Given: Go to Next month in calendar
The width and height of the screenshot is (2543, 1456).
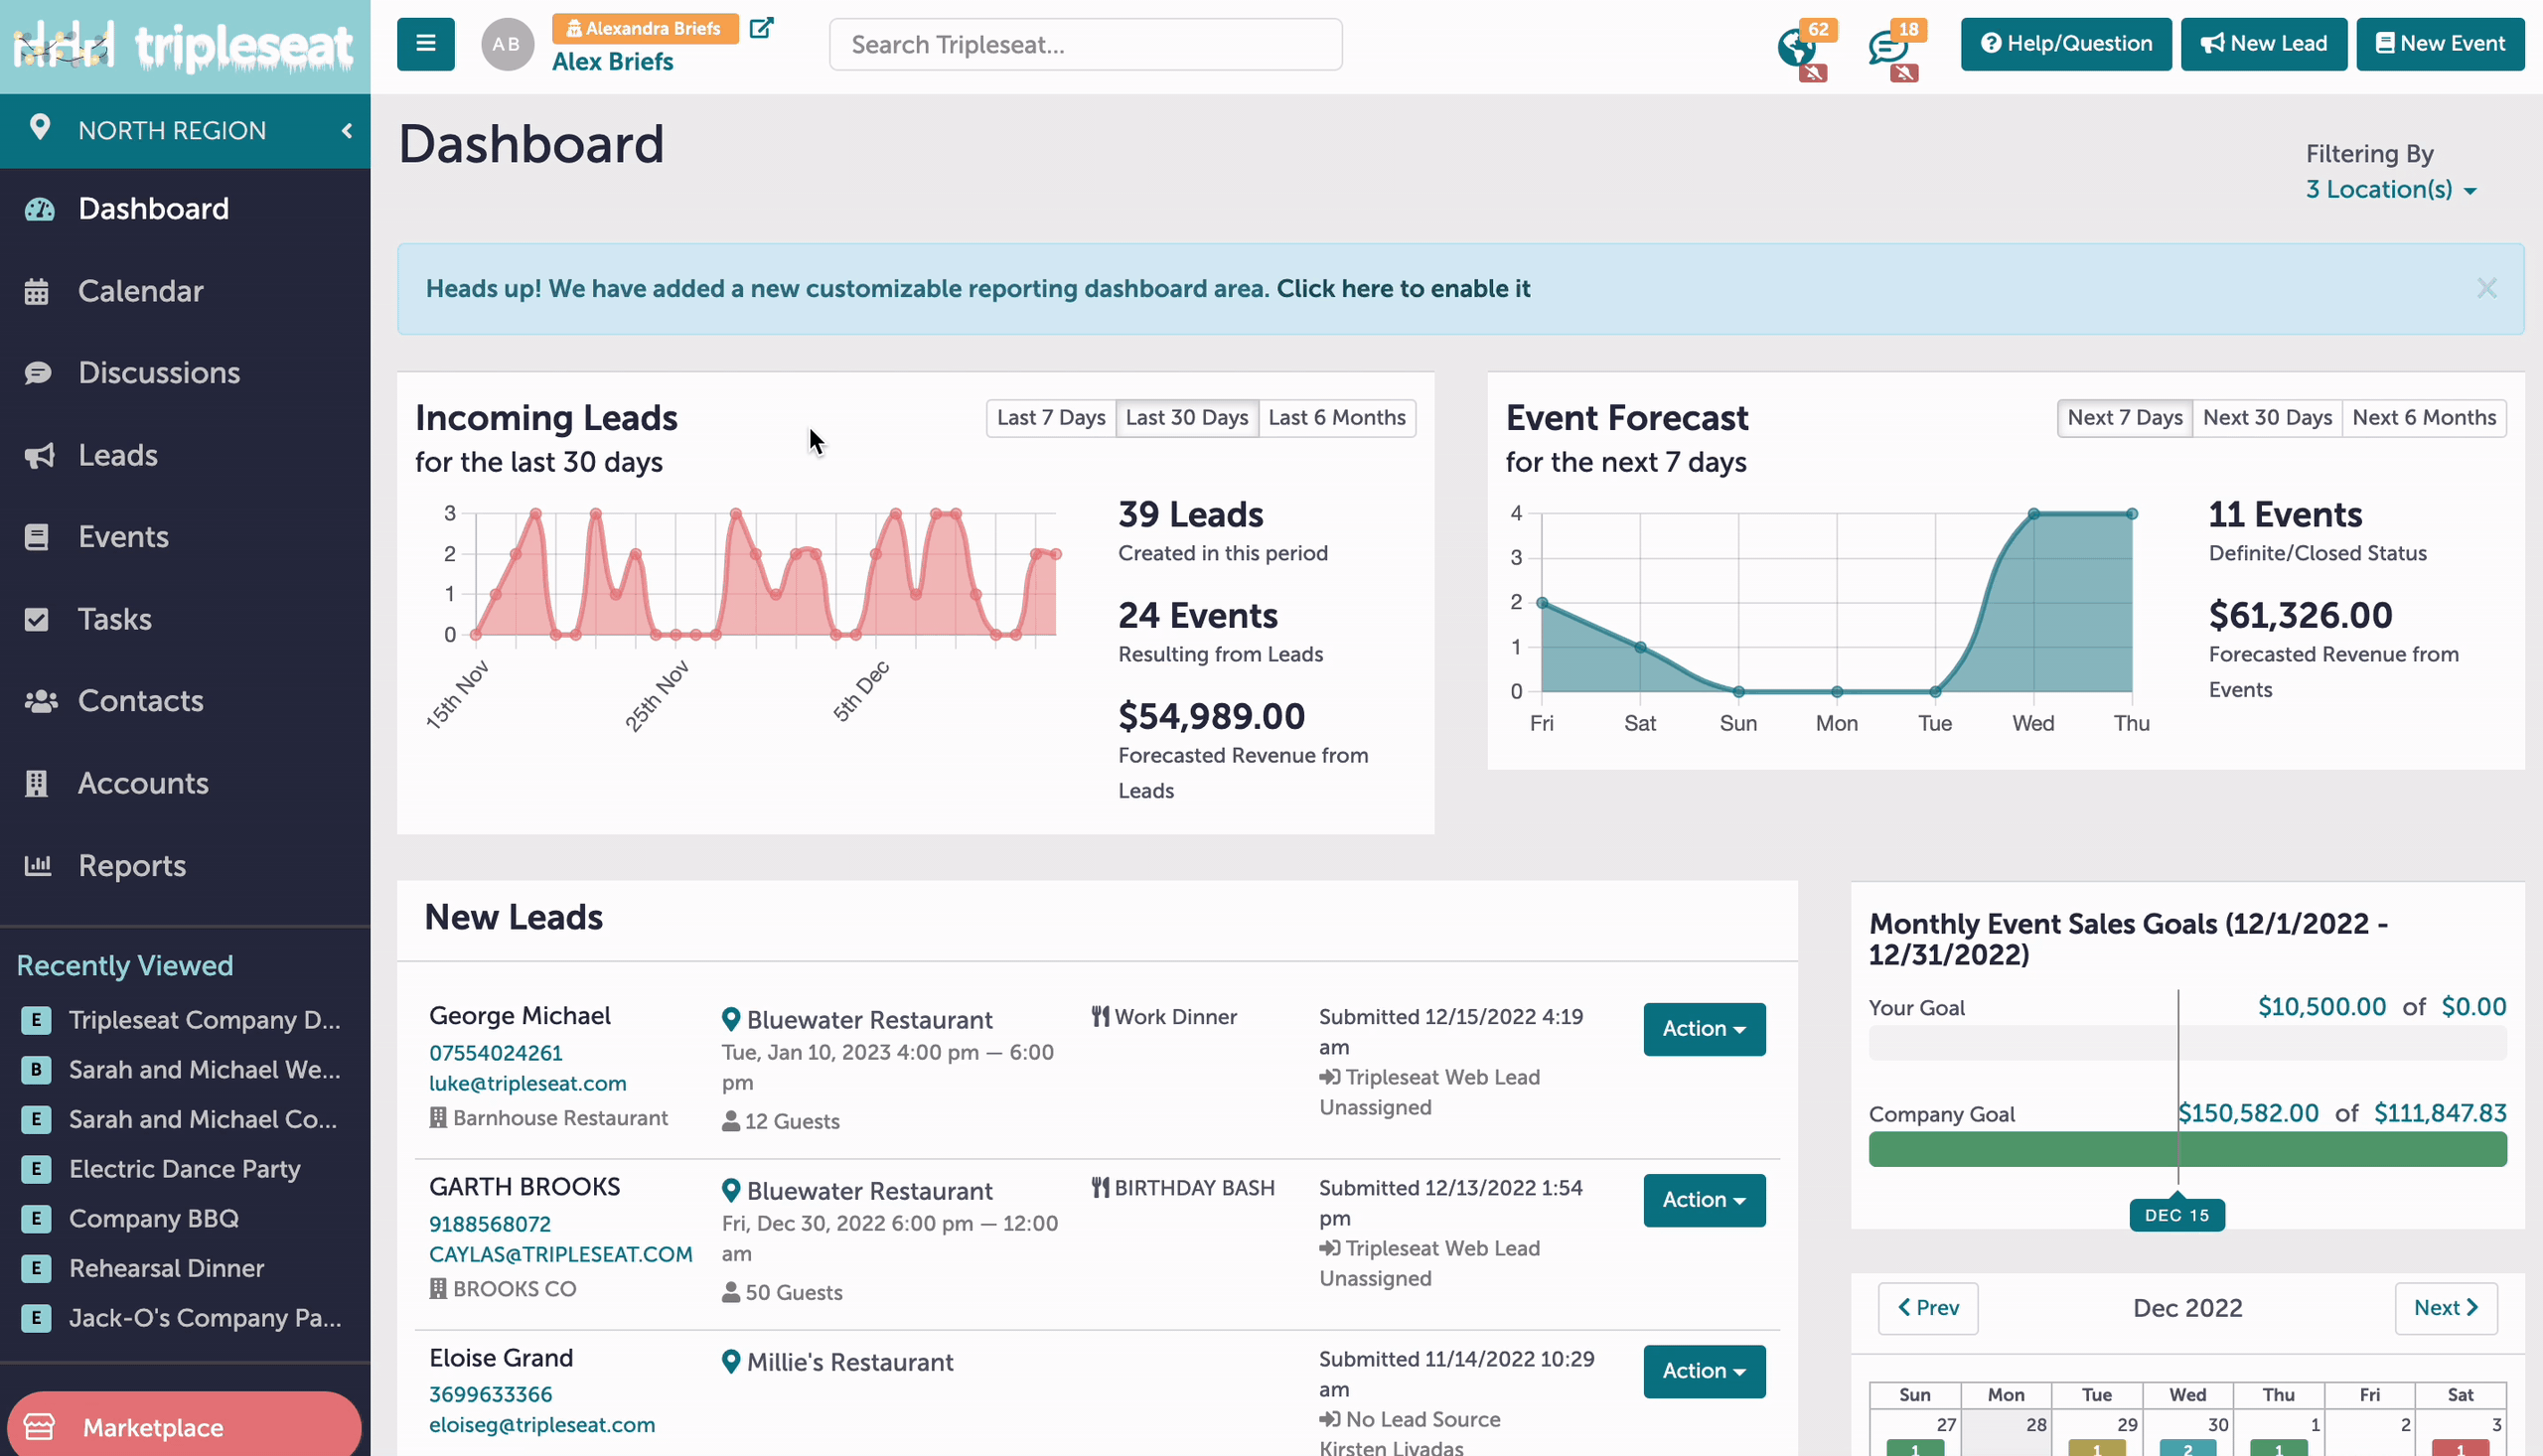Looking at the screenshot, I should coord(2446,1308).
